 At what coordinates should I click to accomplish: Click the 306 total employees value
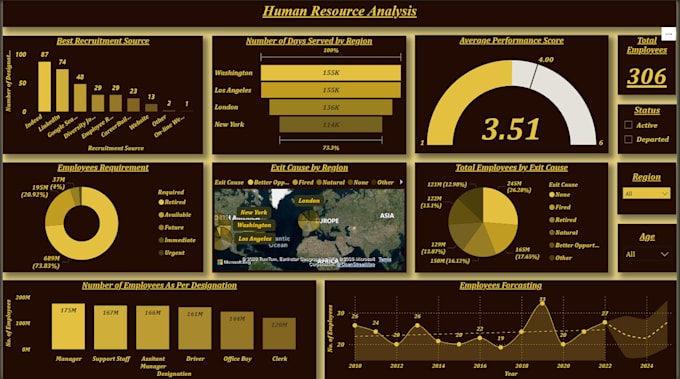(x=647, y=77)
